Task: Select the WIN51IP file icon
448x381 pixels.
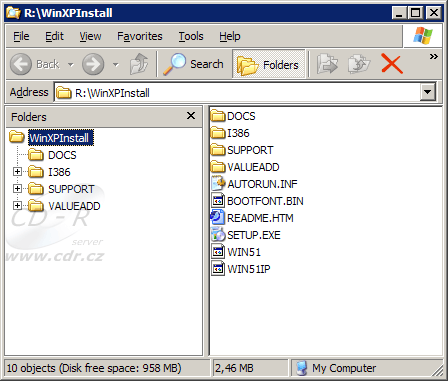Action: pos(218,269)
